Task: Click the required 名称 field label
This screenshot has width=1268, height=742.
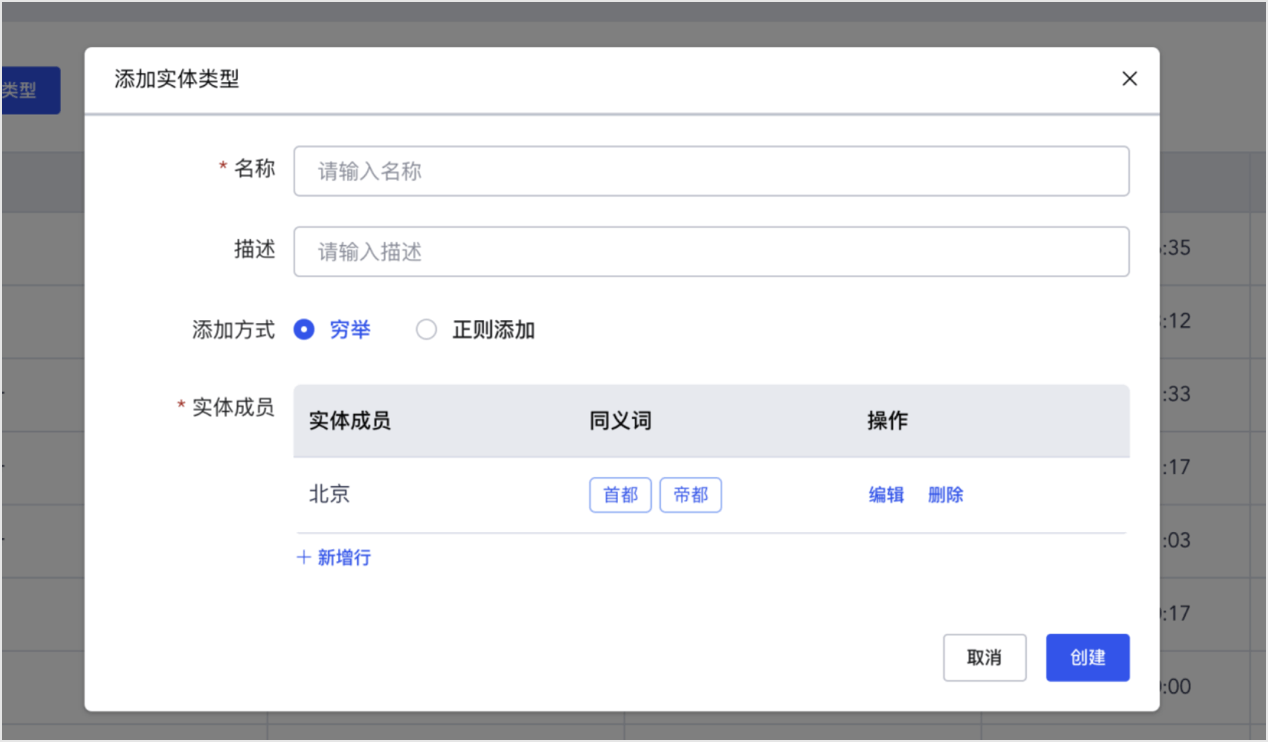Action: [254, 169]
